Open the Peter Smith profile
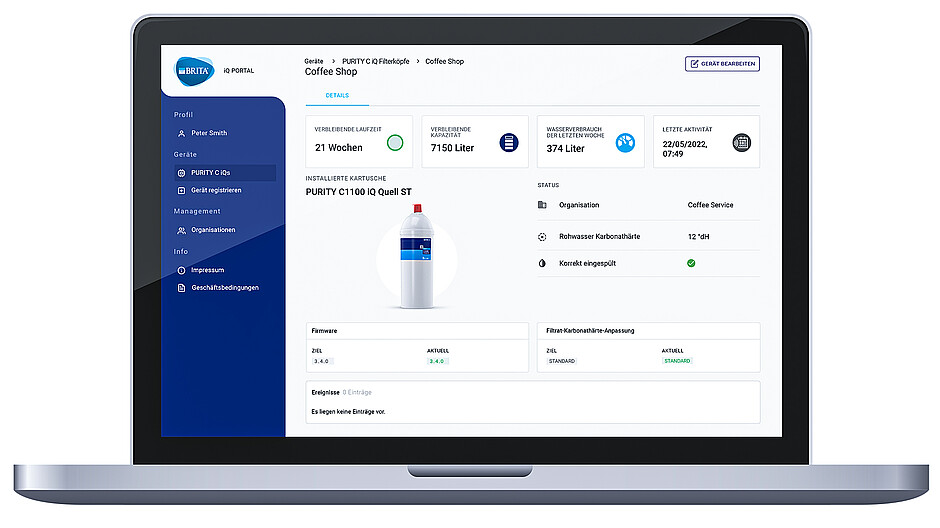The width and height of the screenshot is (940, 528). 208,133
